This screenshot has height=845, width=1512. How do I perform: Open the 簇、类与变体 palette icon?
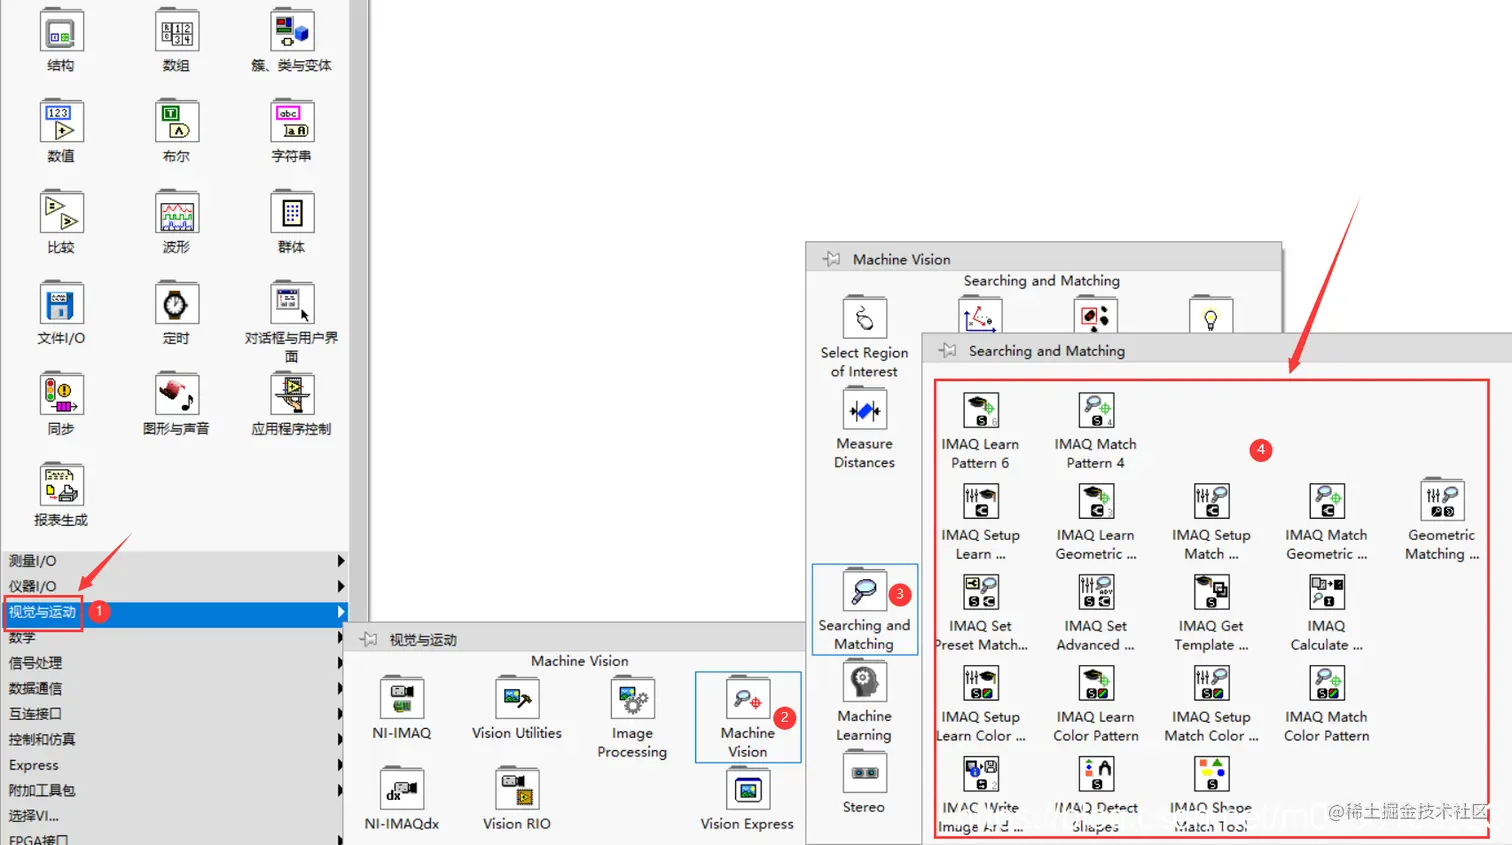point(291,31)
